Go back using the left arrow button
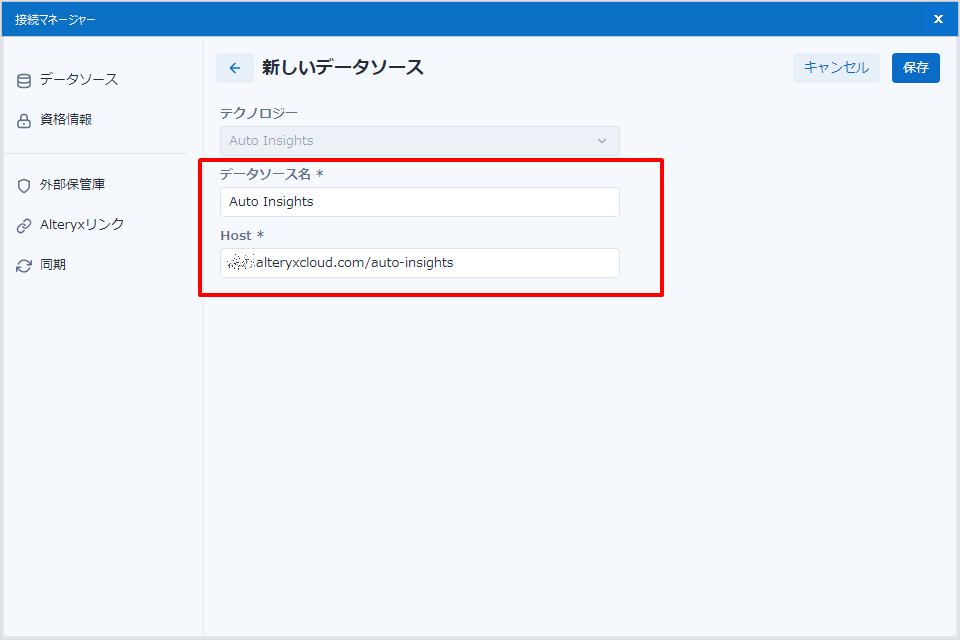This screenshot has width=960, height=640. (235, 68)
